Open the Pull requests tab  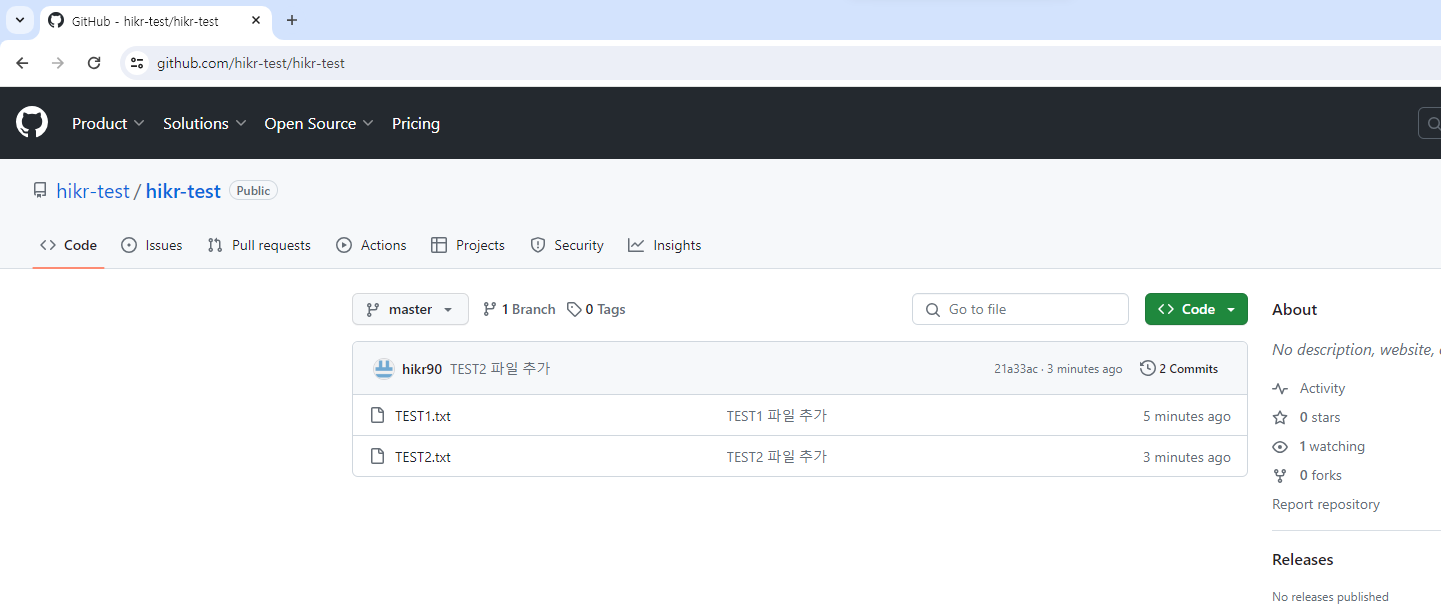pos(259,245)
